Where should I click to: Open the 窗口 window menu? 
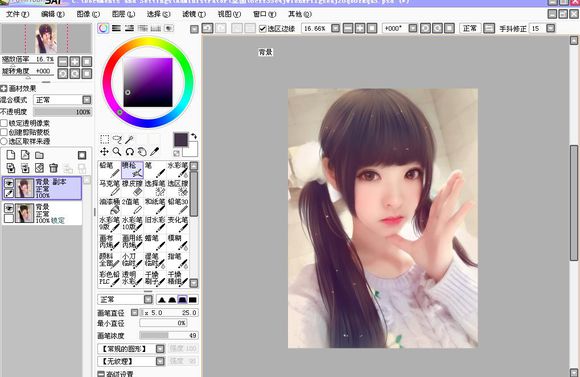264,14
